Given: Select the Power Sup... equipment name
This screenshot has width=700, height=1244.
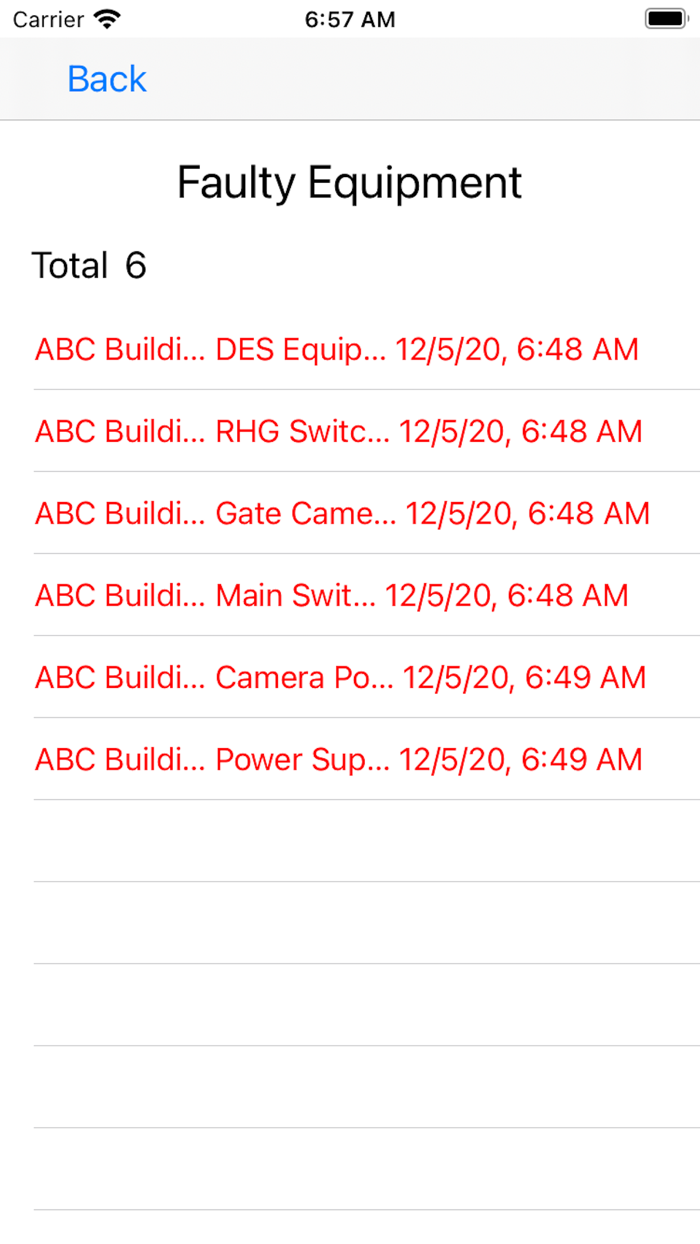Looking at the screenshot, I should [302, 759].
